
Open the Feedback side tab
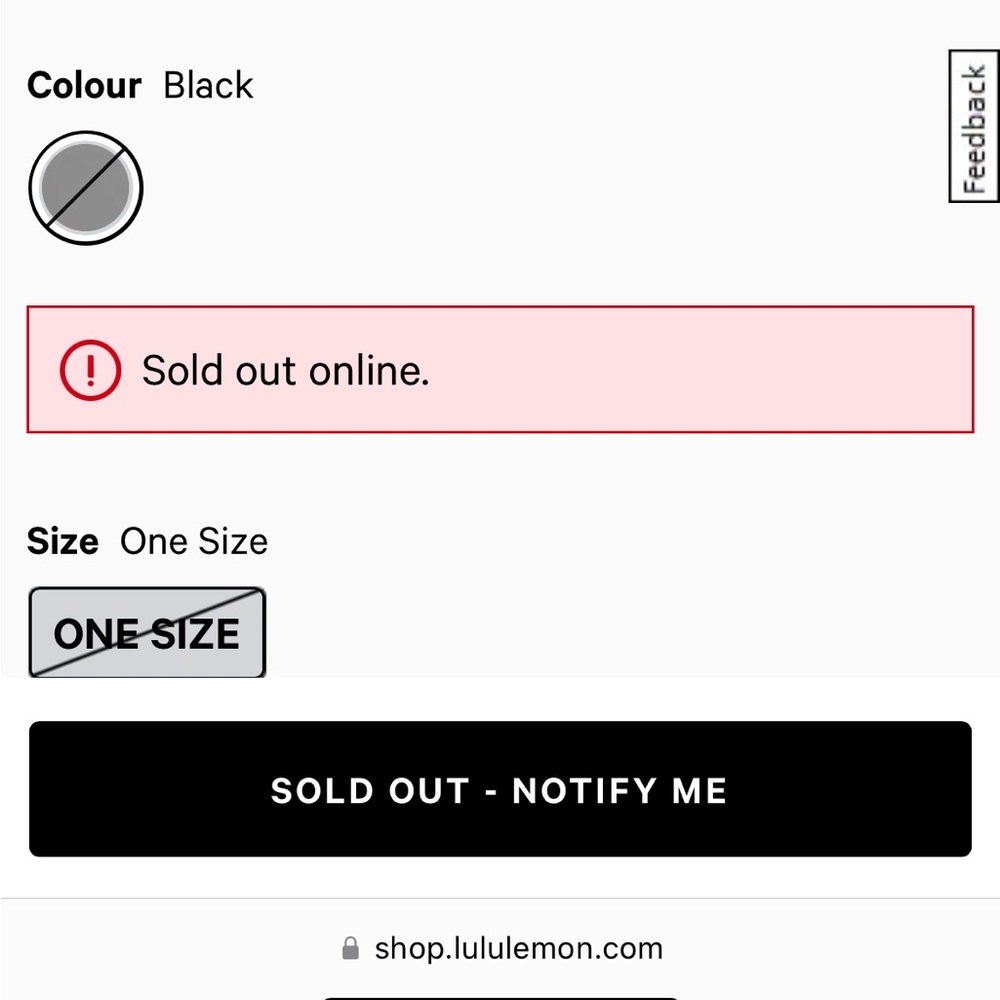[973, 127]
